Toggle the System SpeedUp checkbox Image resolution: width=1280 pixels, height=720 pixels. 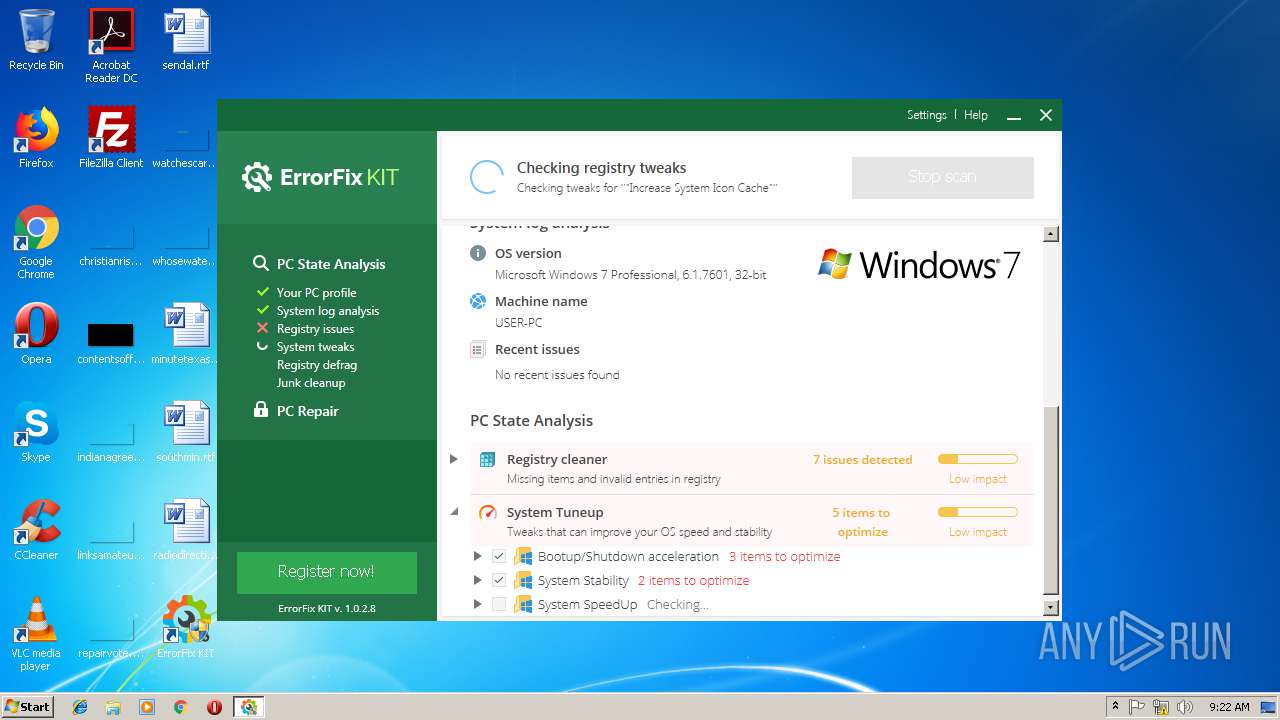point(499,604)
